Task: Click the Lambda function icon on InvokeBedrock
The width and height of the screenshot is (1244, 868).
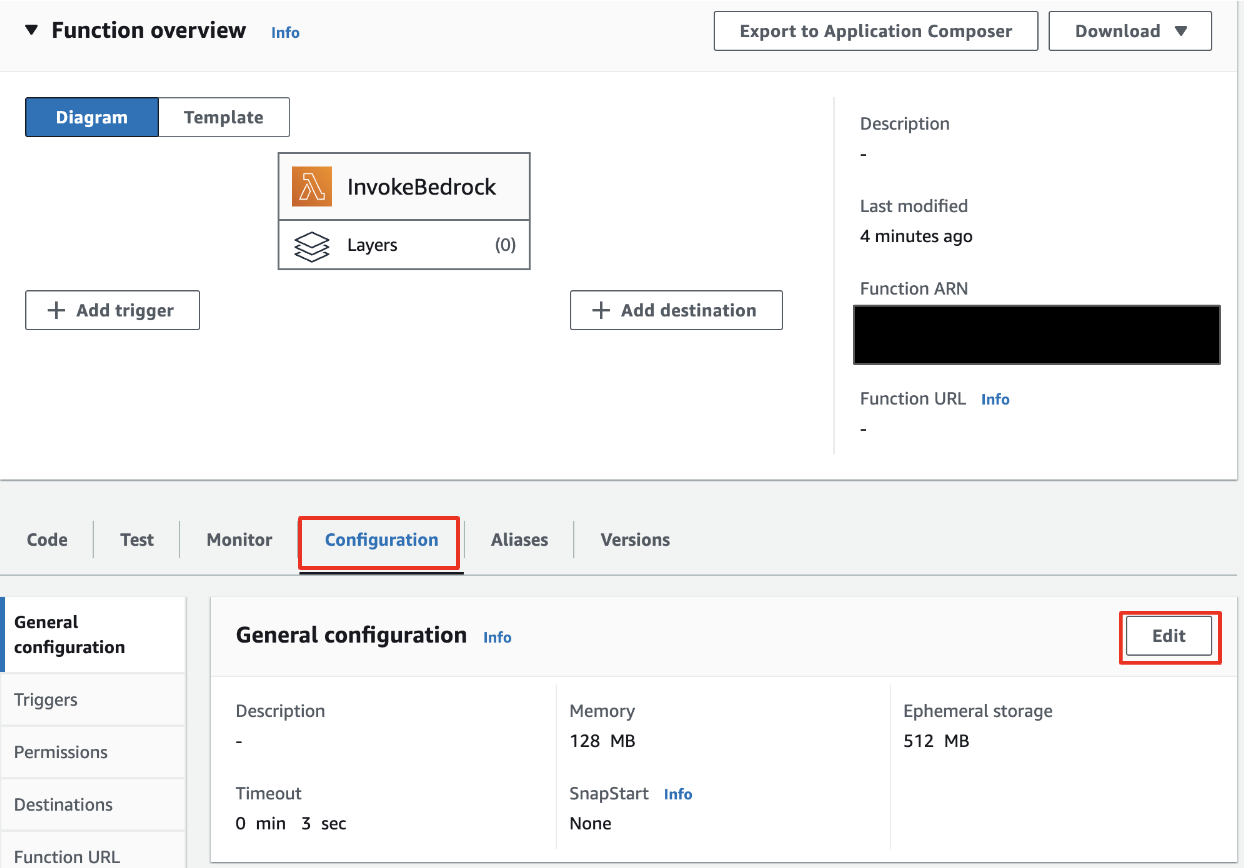Action: point(310,186)
